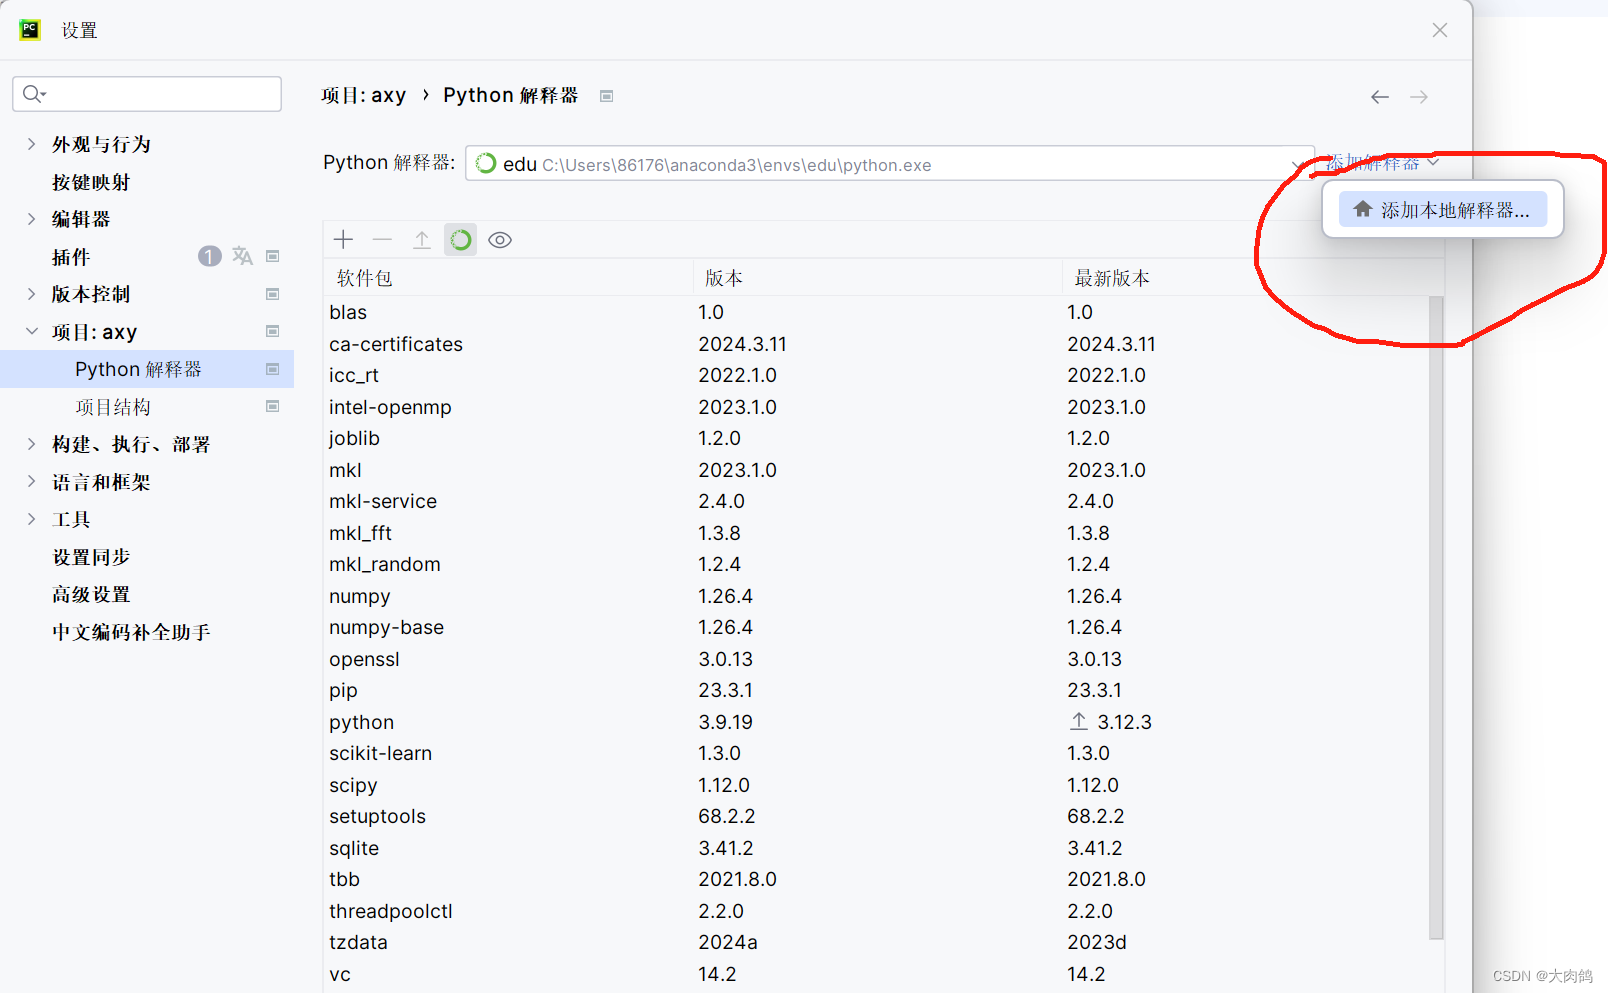Add a new package with the plus icon
1608x993 pixels.
pos(343,239)
